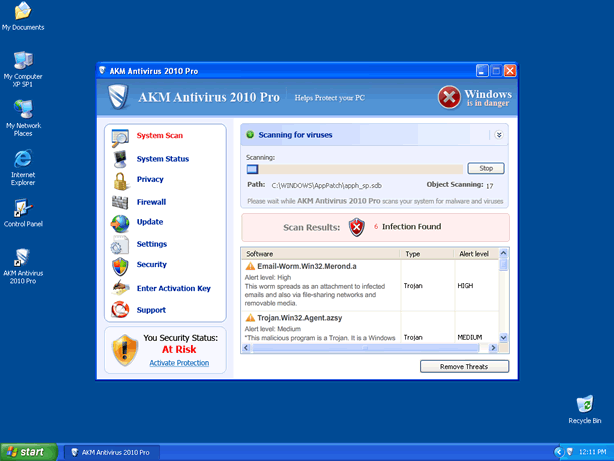Click the Security shield icon
Image resolution: width=614 pixels, height=461 pixels.
tap(120, 265)
